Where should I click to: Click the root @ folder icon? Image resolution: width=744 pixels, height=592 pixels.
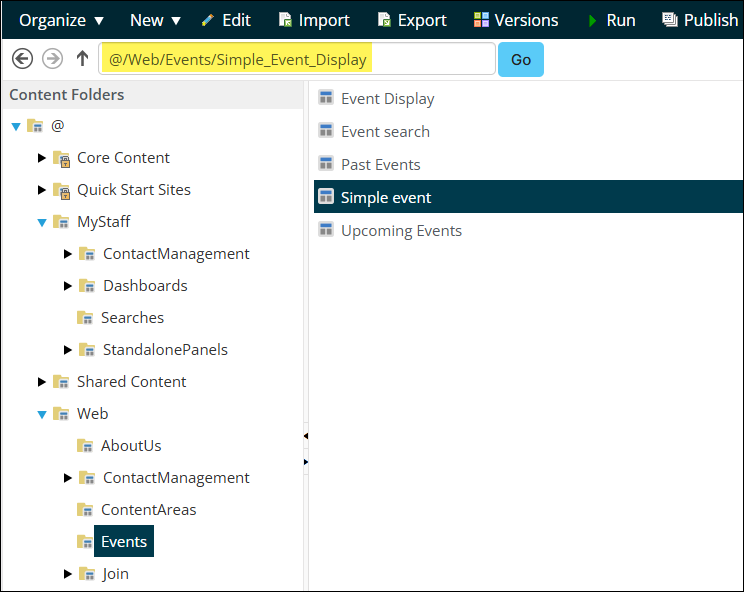pos(35,126)
